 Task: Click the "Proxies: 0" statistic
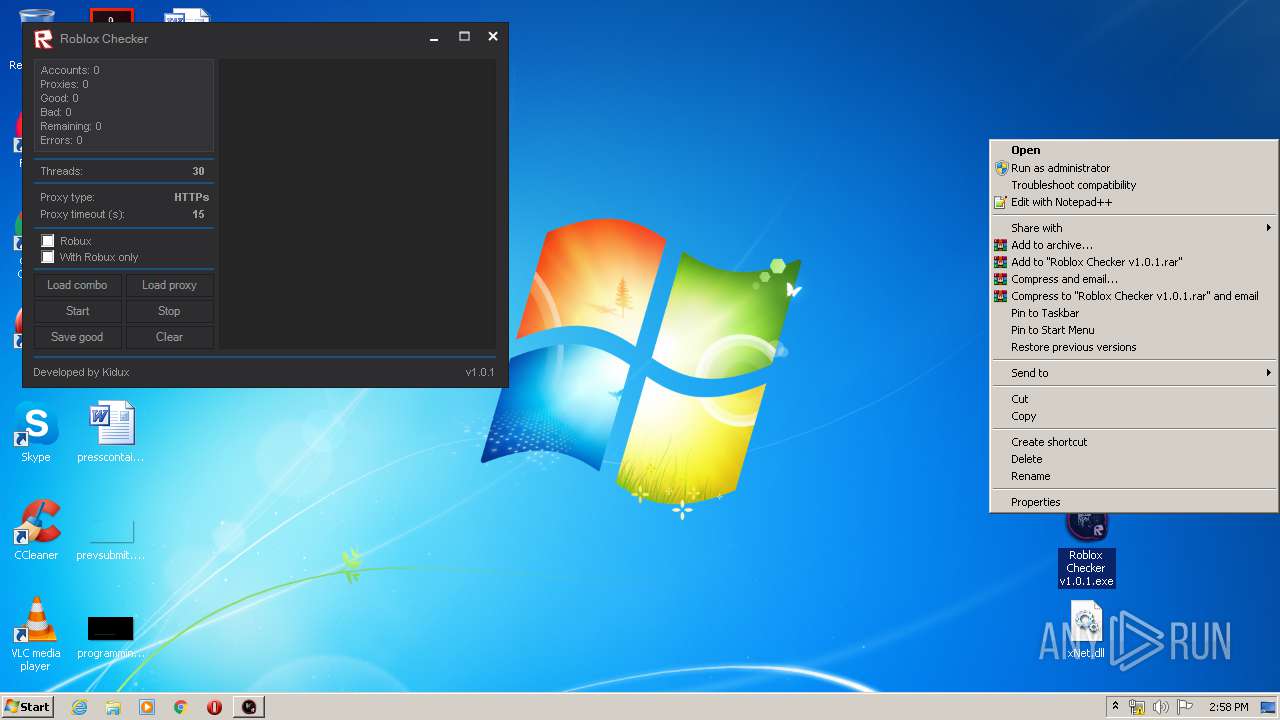click(x=64, y=84)
